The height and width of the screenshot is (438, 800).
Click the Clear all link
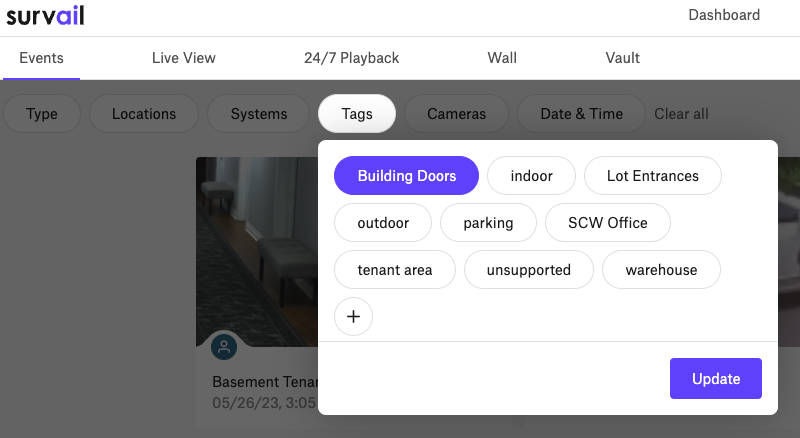click(681, 113)
